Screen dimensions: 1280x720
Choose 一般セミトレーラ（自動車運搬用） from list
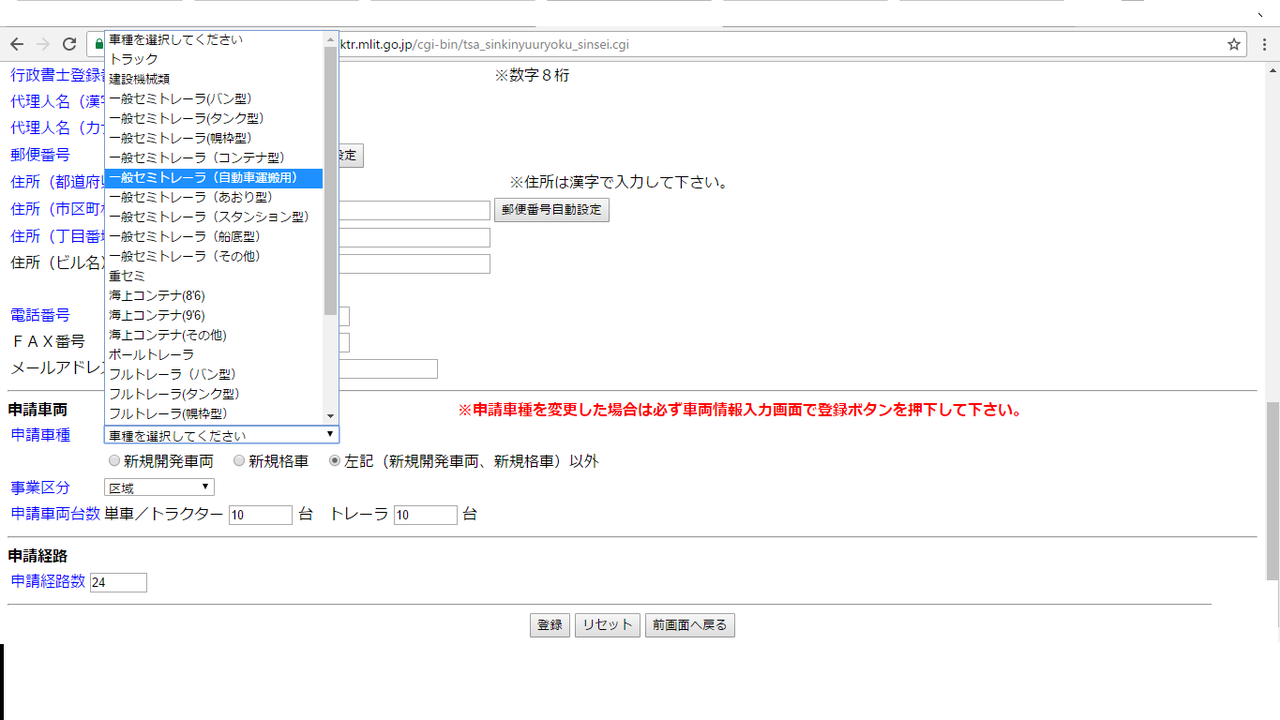(214, 178)
